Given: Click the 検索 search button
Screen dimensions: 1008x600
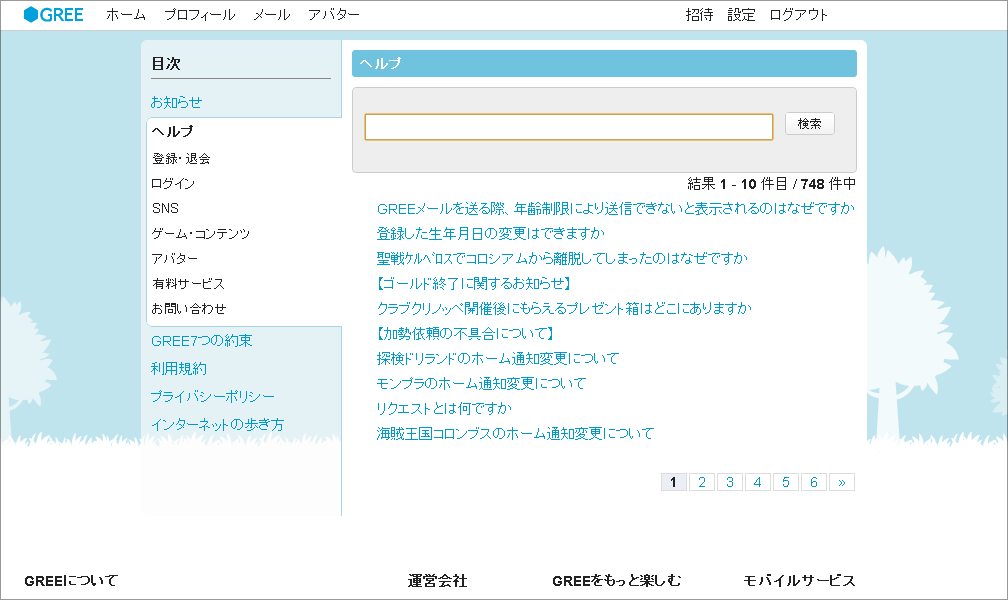Looking at the screenshot, I should [810, 123].
